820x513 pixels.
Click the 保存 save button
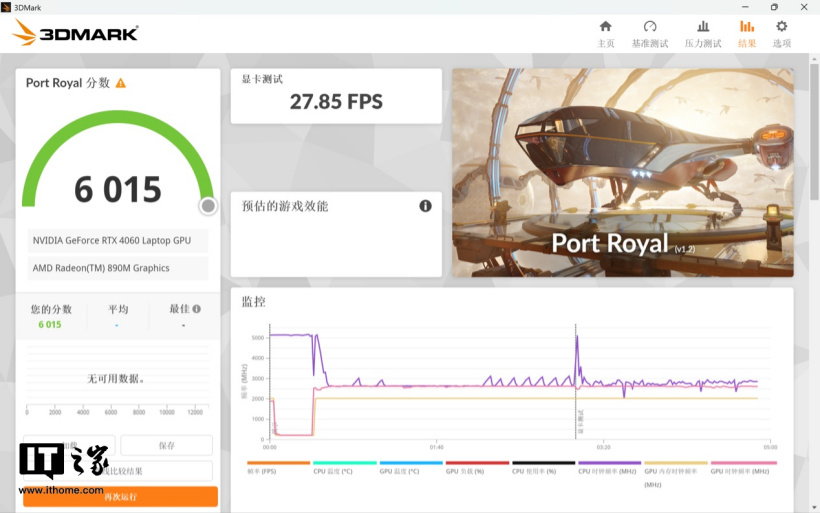coord(166,446)
